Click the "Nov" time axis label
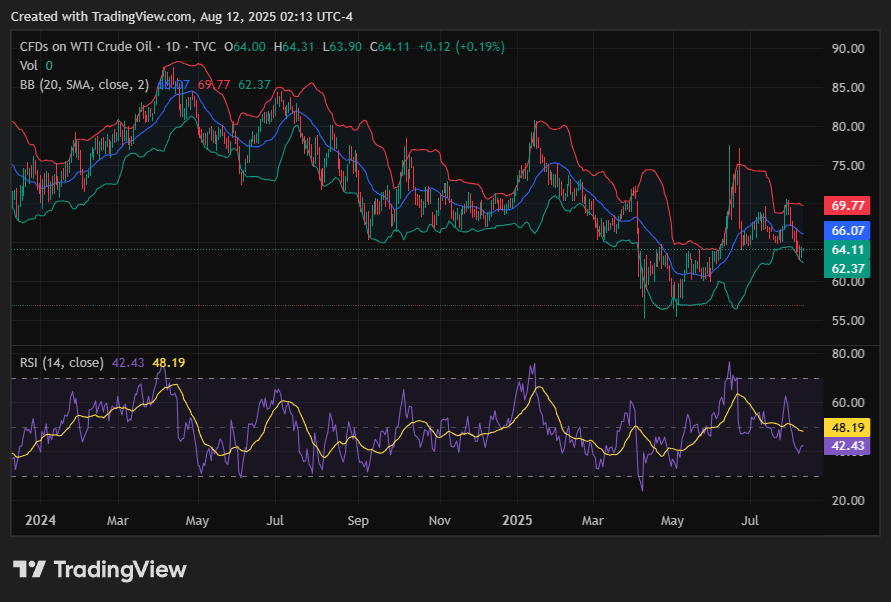This screenshot has height=602, width=891. pyautogui.click(x=439, y=520)
